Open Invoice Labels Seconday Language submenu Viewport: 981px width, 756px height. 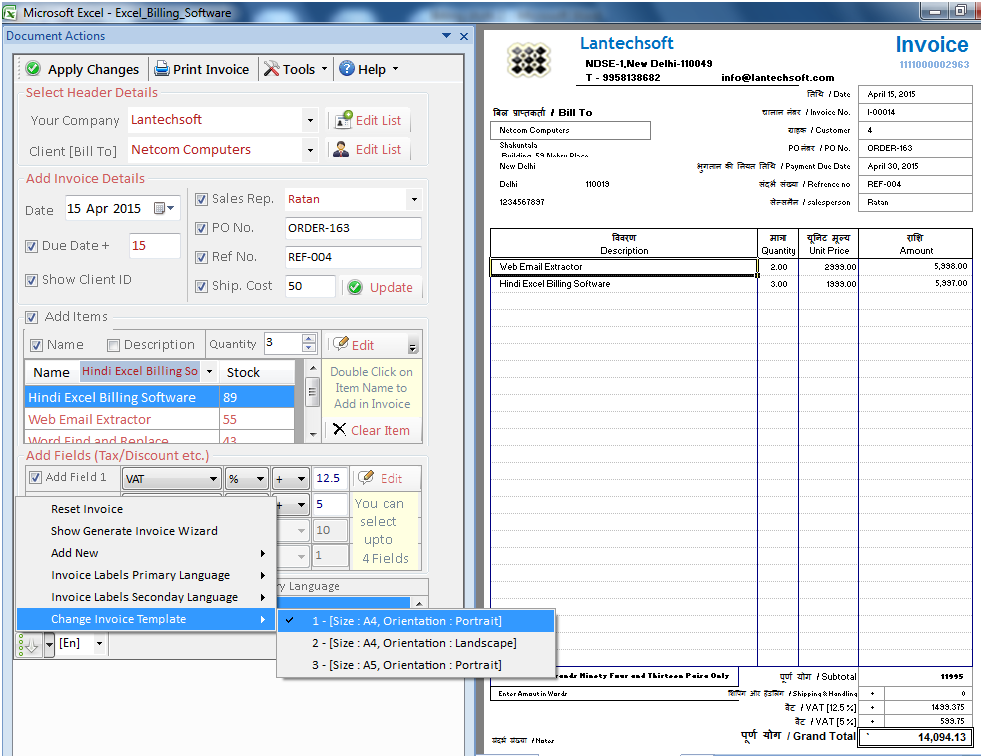tap(145, 597)
